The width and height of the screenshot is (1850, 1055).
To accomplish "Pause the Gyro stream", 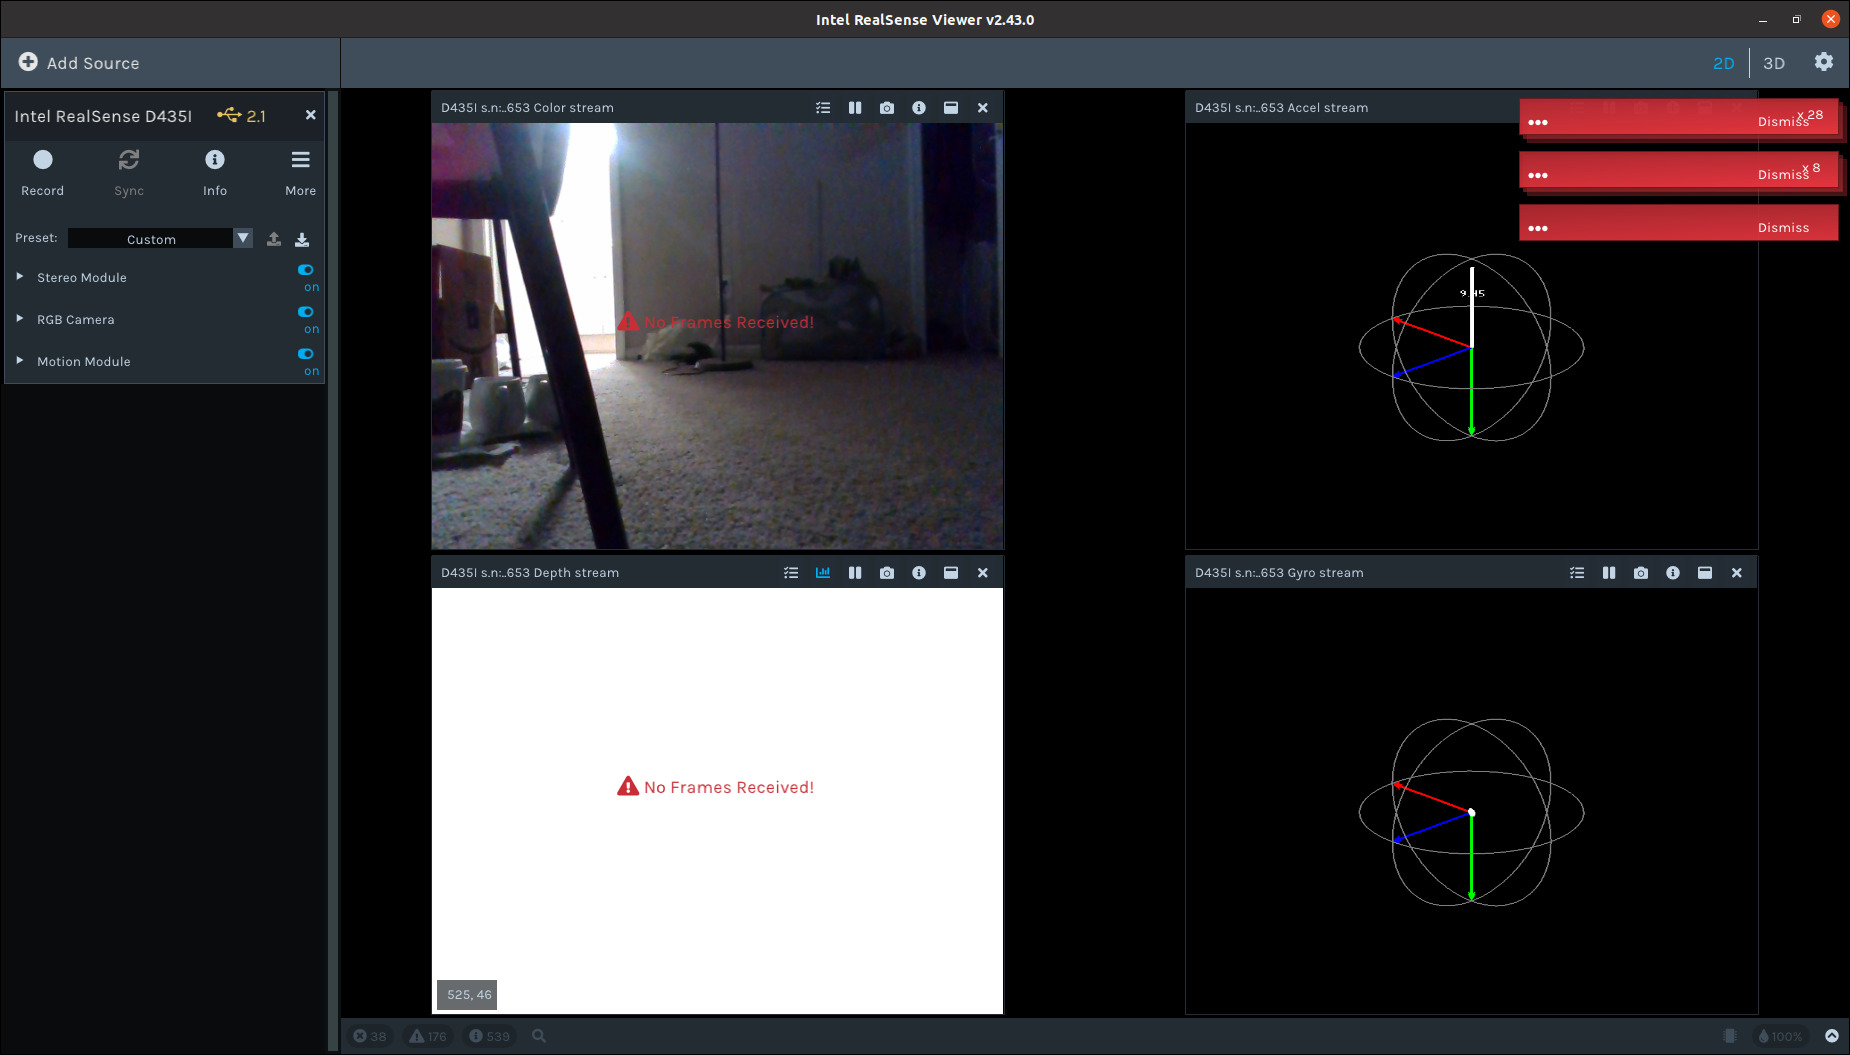I will [x=1609, y=573].
